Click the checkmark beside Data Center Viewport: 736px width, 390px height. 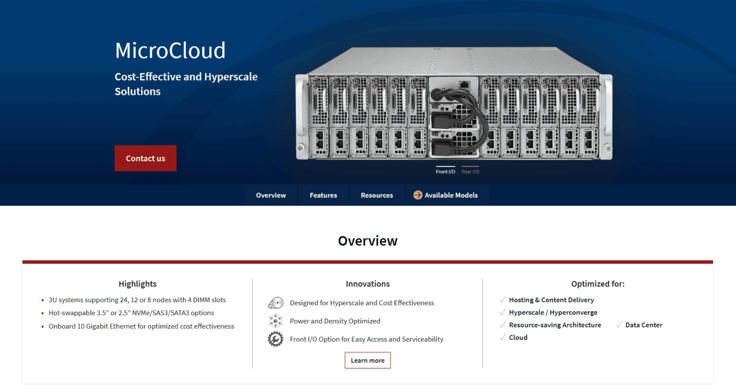pyautogui.click(x=619, y=325)
